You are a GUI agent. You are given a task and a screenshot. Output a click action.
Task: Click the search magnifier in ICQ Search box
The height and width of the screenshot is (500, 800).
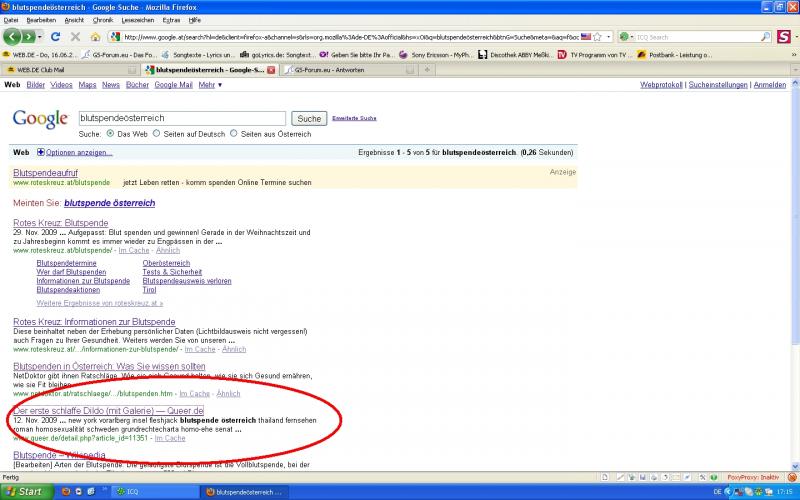[x=765, y=37]
